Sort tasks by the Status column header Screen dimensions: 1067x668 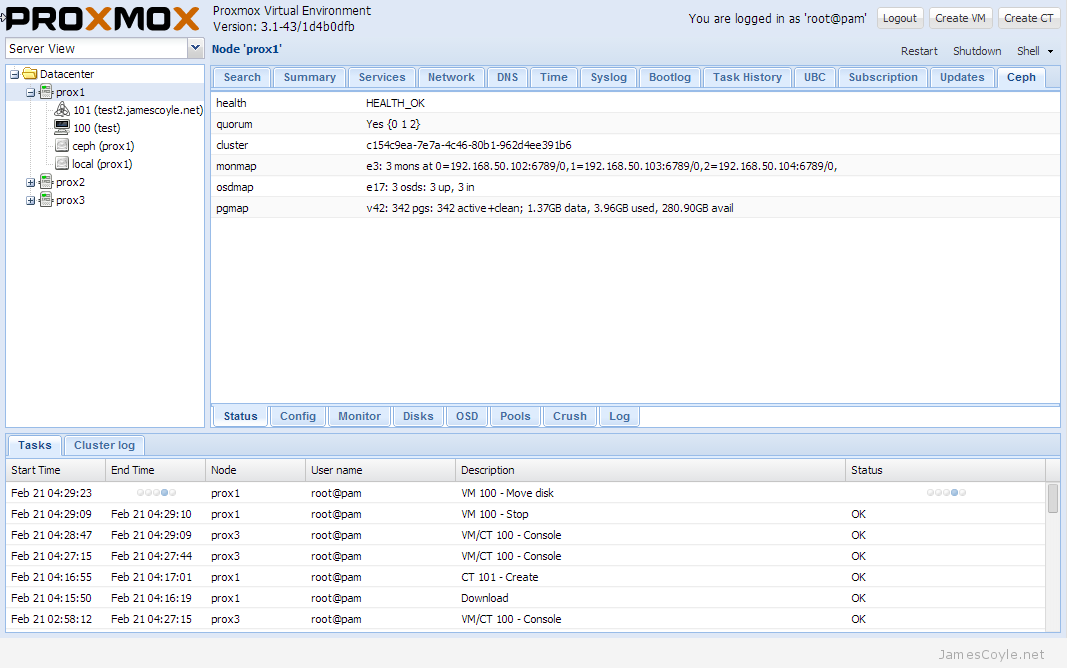pos(945,470)
